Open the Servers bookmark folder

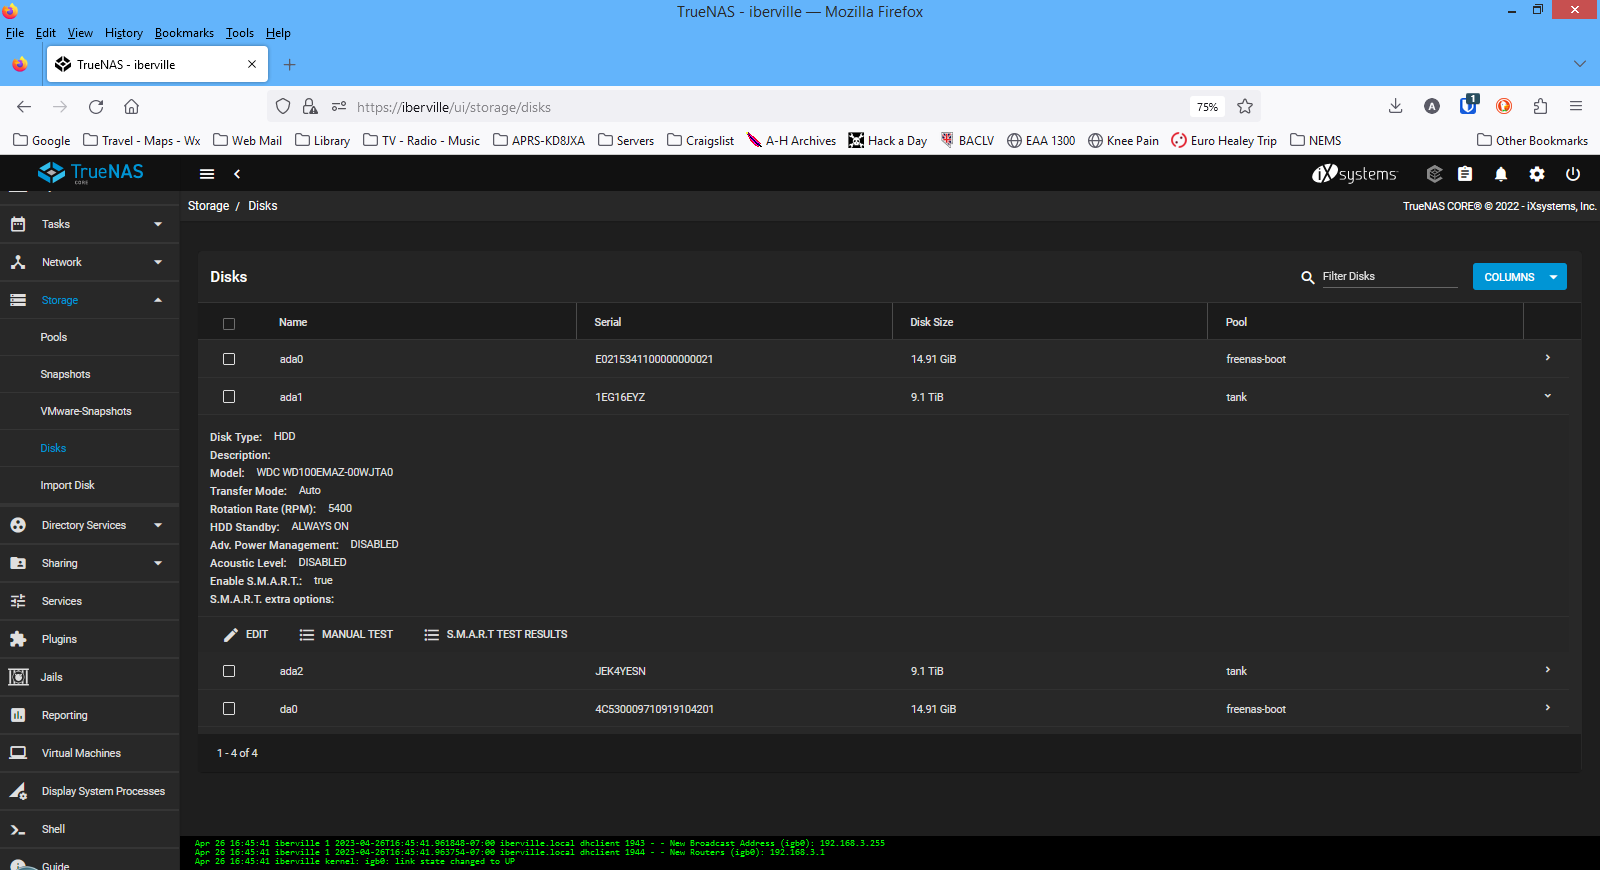click(x=626, y=141)
